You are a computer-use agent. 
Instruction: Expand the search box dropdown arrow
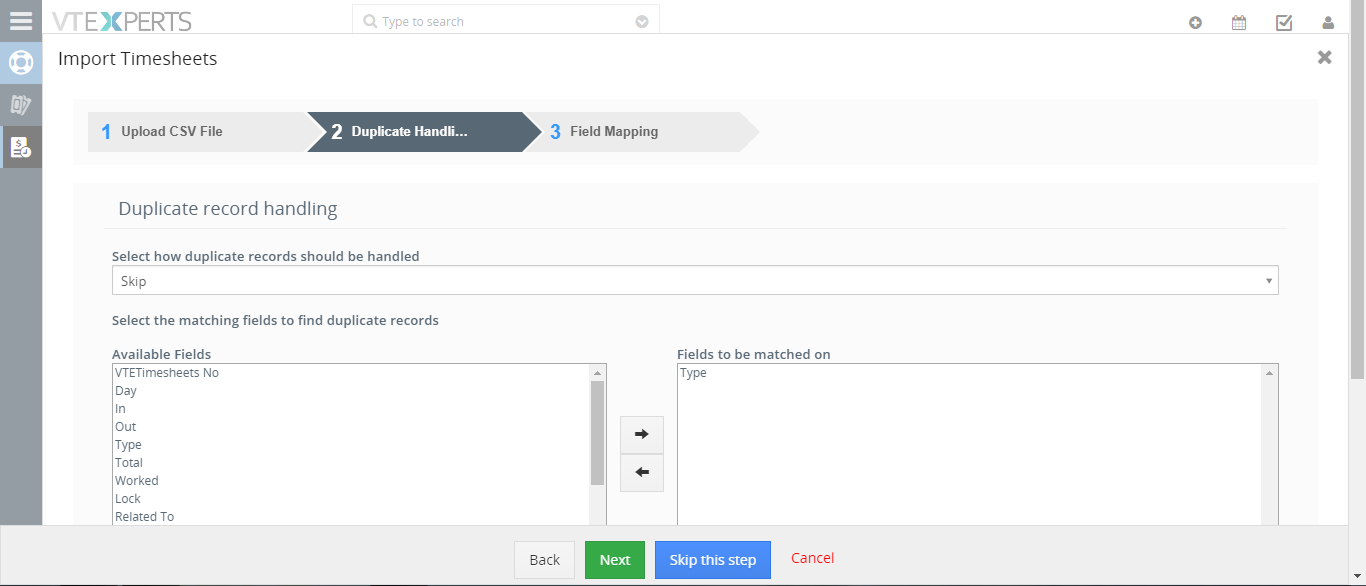pyautogui.click(x=642, y=21)
